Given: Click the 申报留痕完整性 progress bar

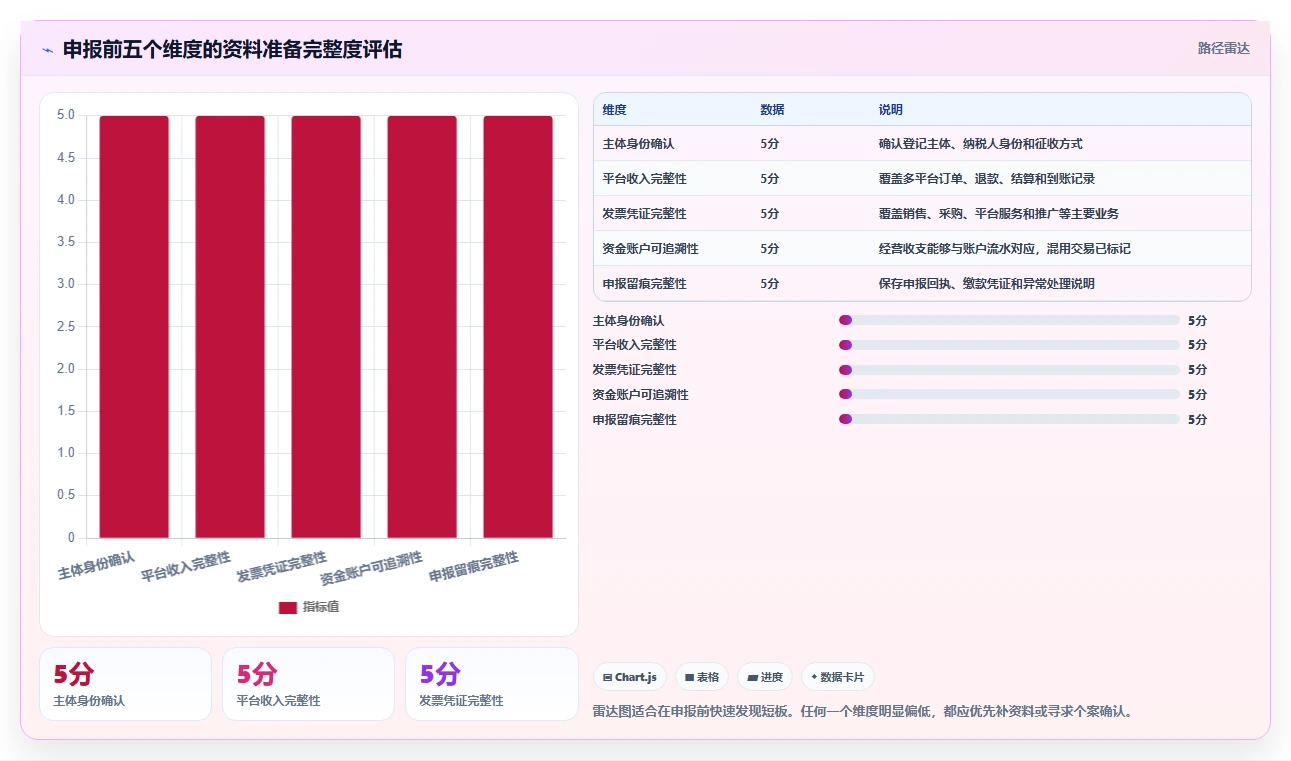Looking at the screenshot, I should coord(1009,419).
